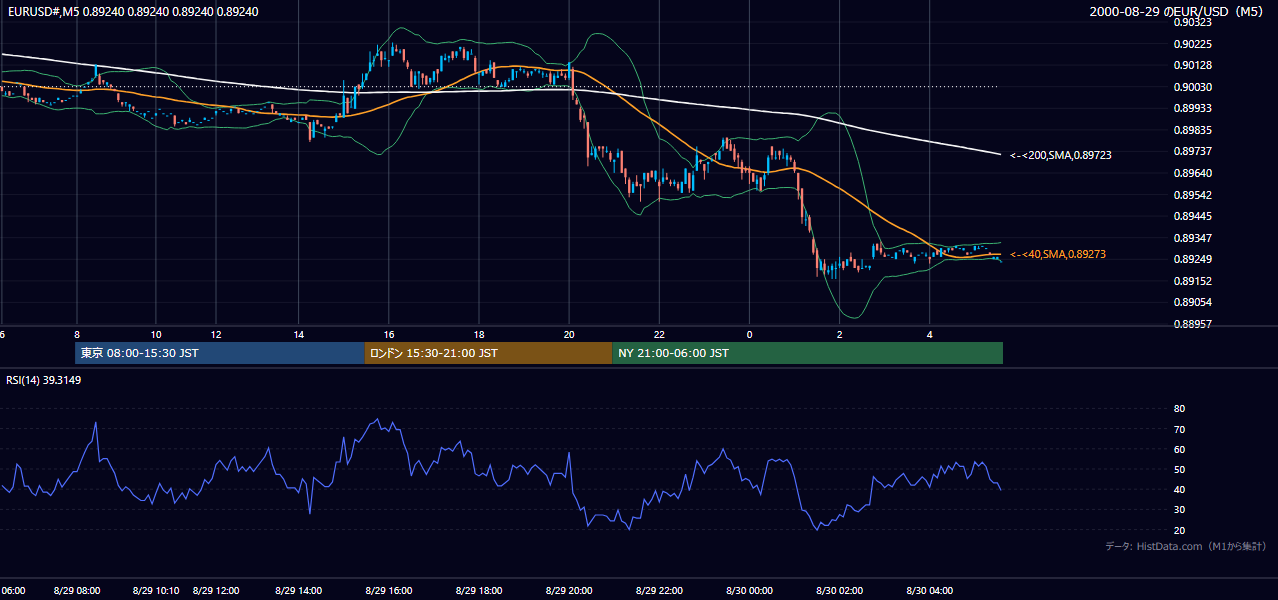Screen dimensions: 1278x600
Task: Click the 200 SMA 0.89723 label
Action: point(1061,155)
